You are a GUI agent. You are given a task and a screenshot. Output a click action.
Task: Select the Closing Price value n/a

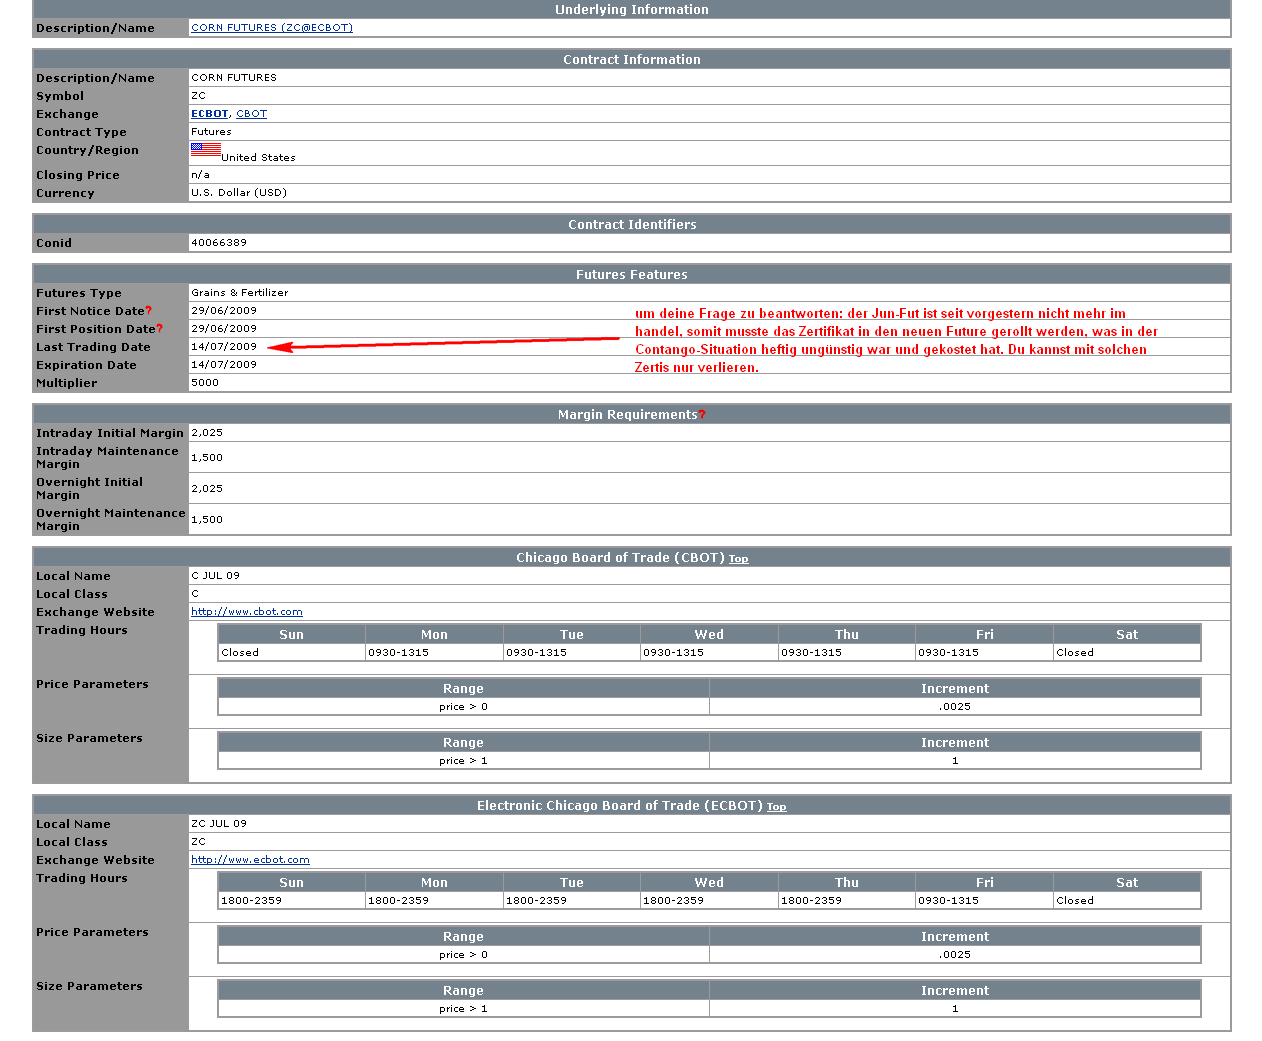click(x=201, y=175)
